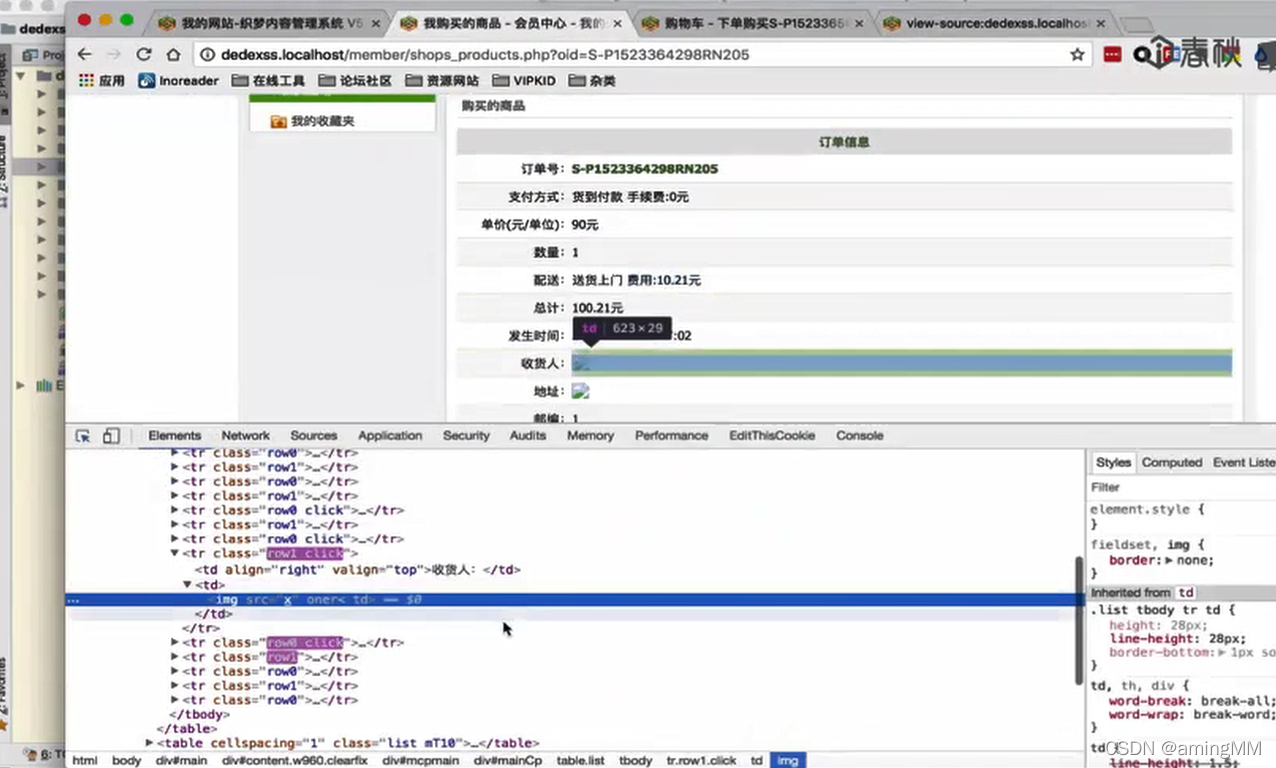This screenshot has height=768, width=1276.
Task: Click the td link after Inherited from
Action: click(1185, 593)
